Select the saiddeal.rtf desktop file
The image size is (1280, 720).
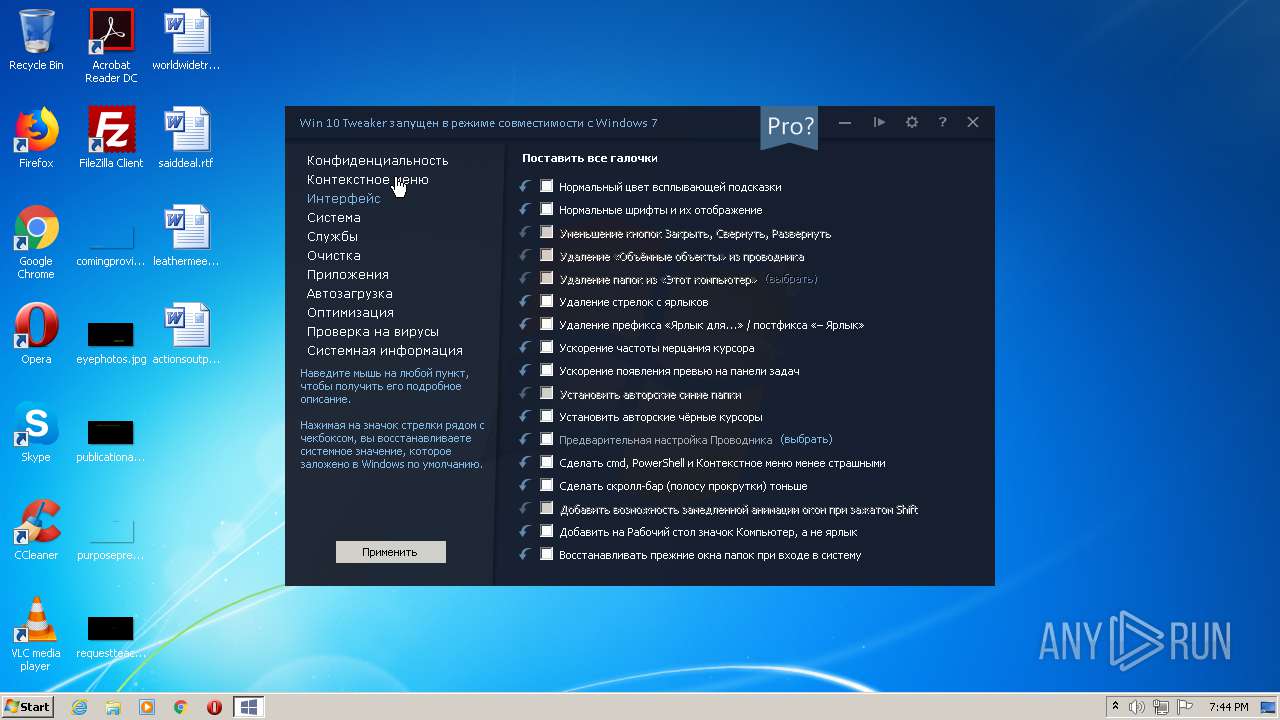186,138
